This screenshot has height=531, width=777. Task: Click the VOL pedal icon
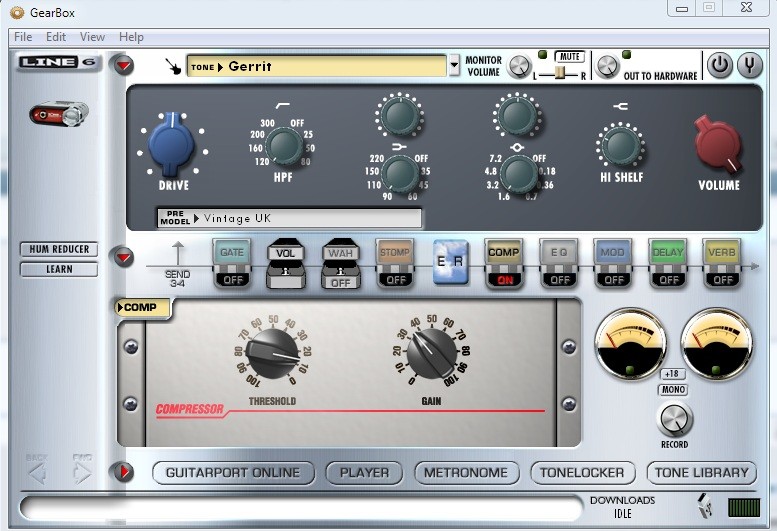(x=286, y=264)
